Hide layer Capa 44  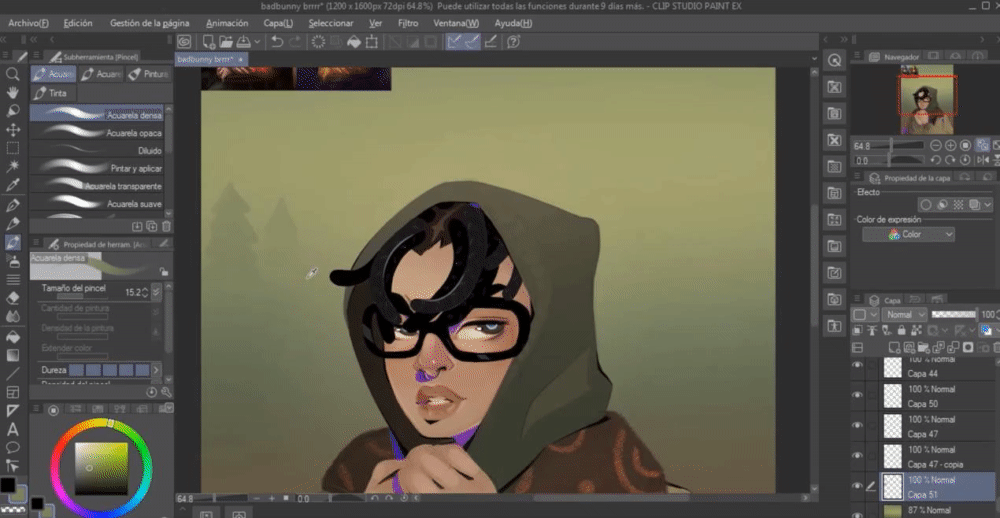[x=857, y=366]
